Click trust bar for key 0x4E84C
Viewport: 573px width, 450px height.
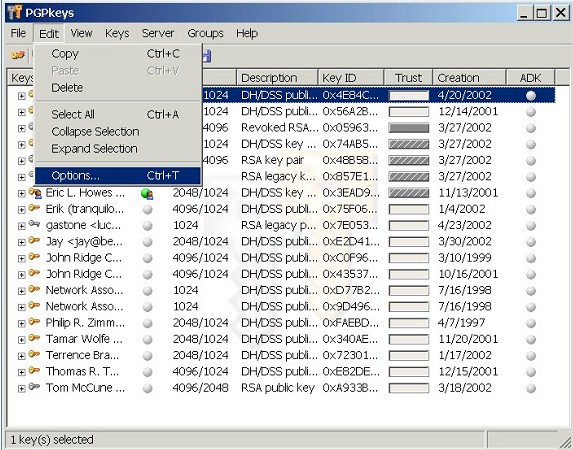(409, 96)
